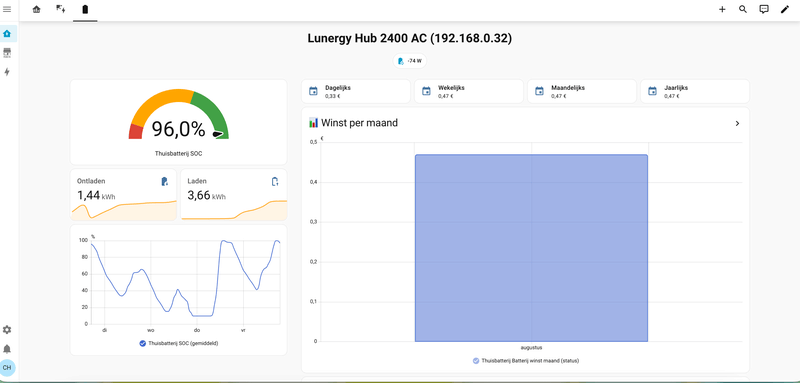Open Overview home icon in sidebar

(x=7, y=34)
